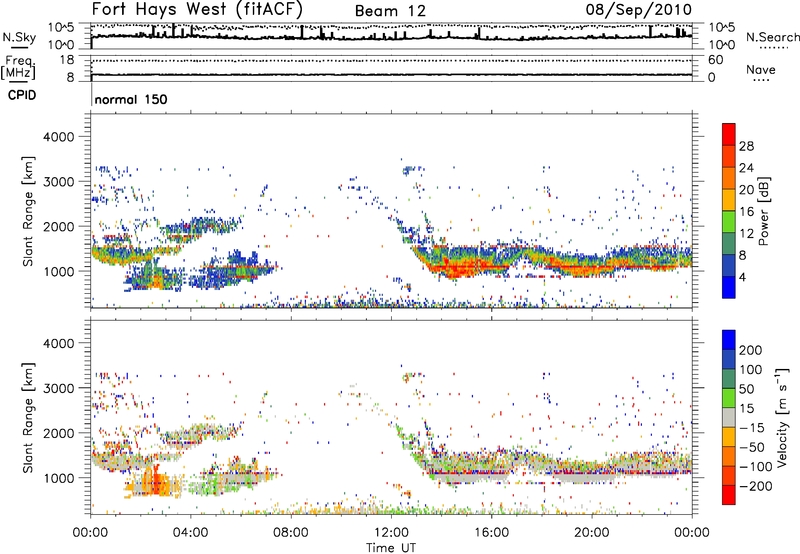800x554 pixels.
Task: Click the power panel "Slant Range [km]" axis title
Action: (28, 212)
